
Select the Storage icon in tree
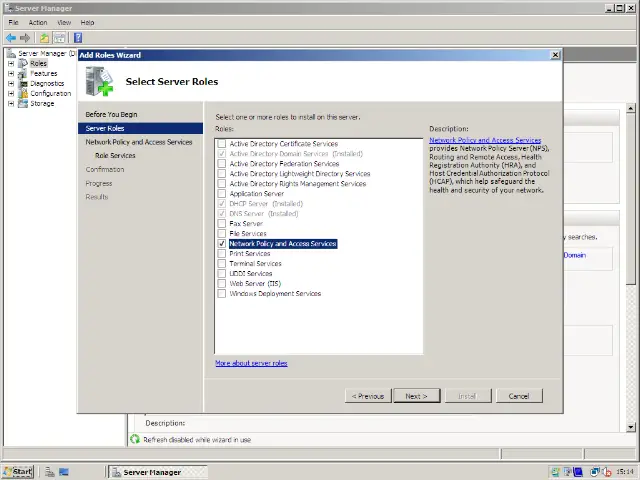[x=23, y=103]
